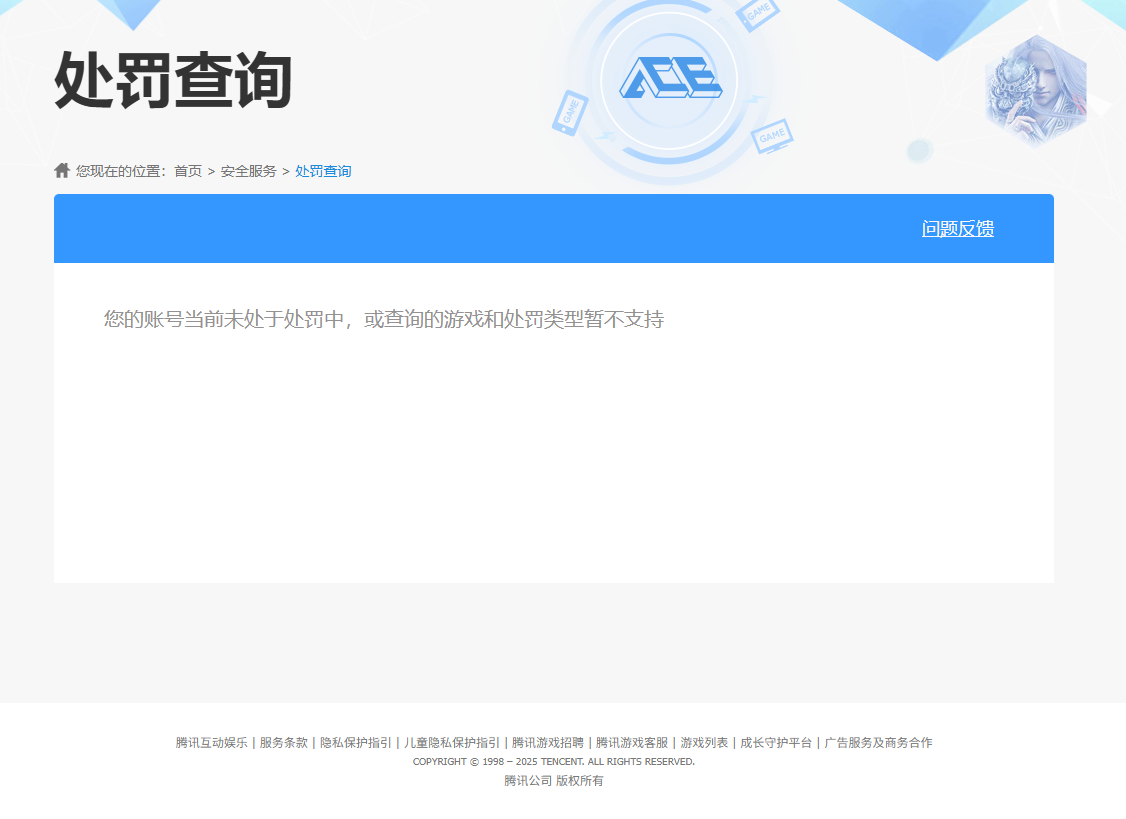Image resolution: width=1126 pixels, height=819 pixels.
Task: Open 服务条款 in the footer
Action: pos(284,743)
